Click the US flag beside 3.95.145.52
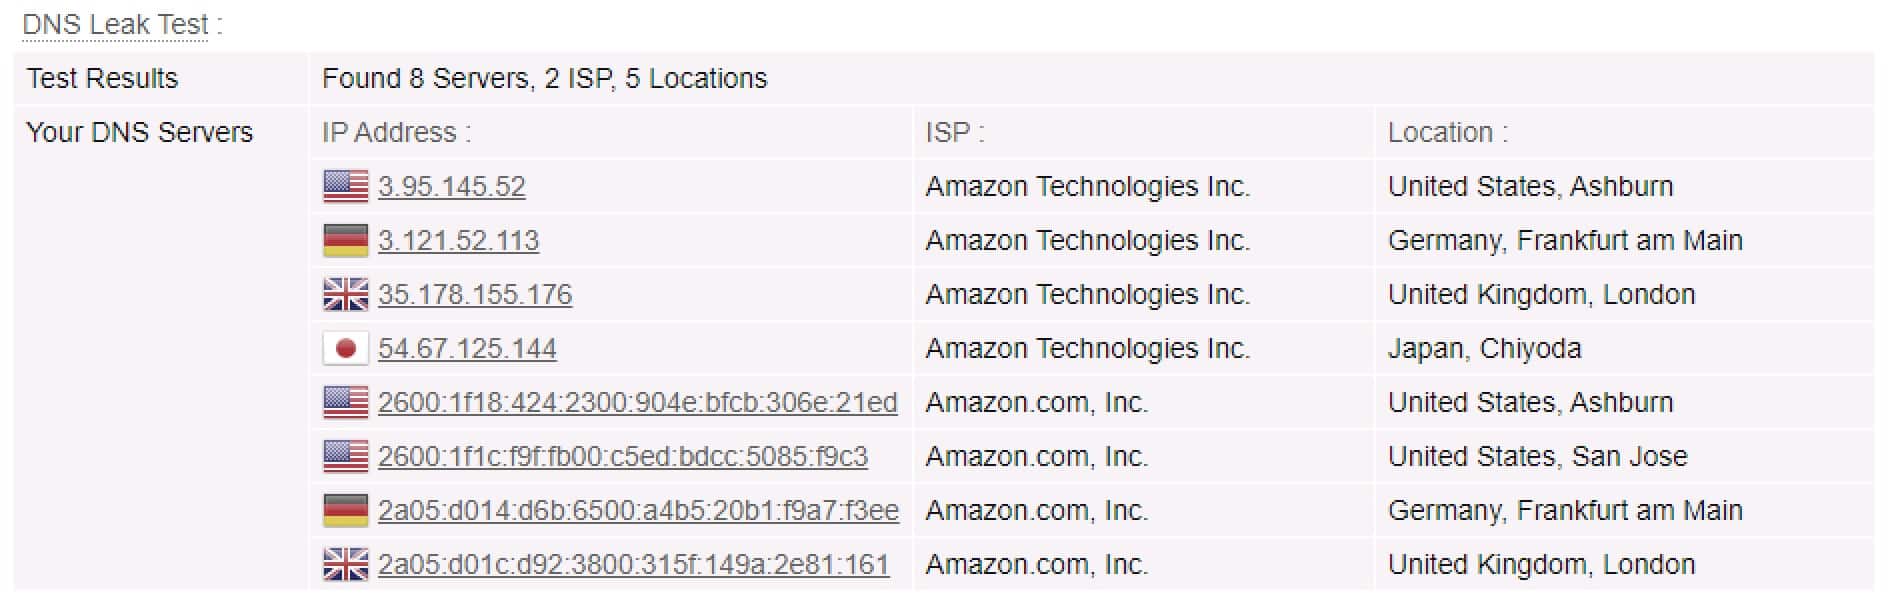Viewport: 1888px width, 602px height. coord(346,187)
